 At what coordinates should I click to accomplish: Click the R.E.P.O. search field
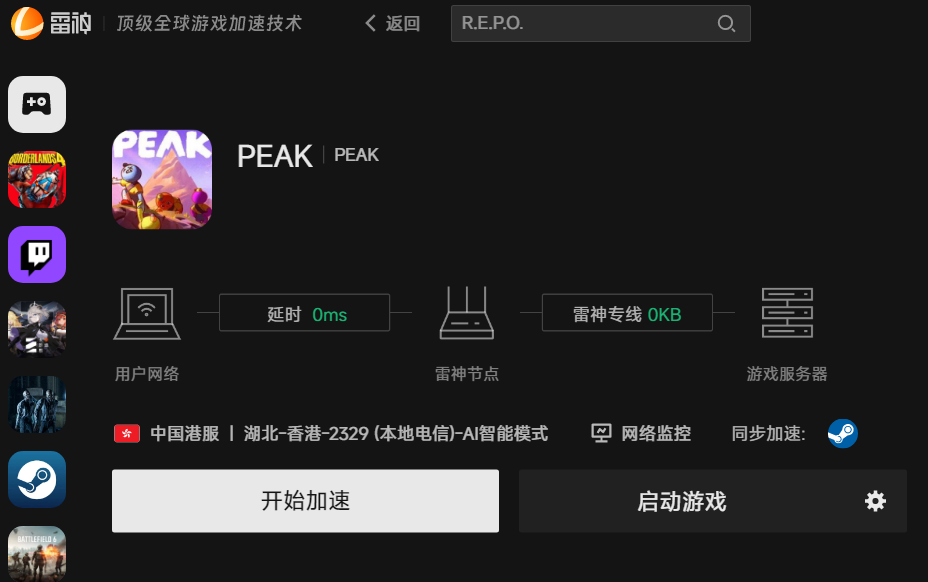tap(601, 24)
